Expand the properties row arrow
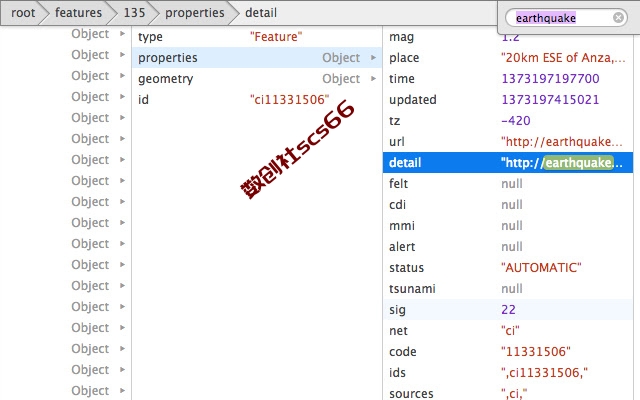This screenshot has height=400, width=640. click(x=373, y=58)
